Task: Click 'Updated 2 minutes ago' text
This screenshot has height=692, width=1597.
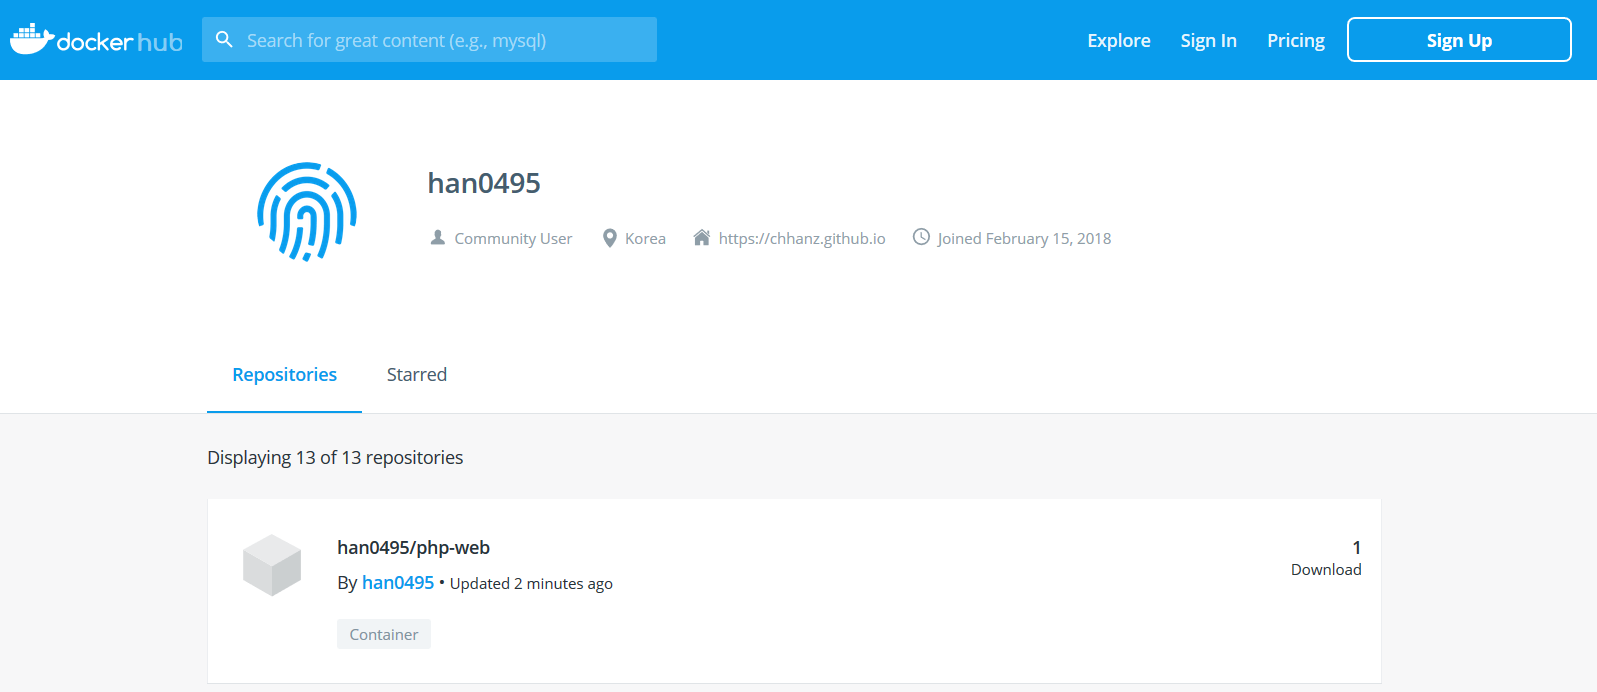Action: [531, 584]
